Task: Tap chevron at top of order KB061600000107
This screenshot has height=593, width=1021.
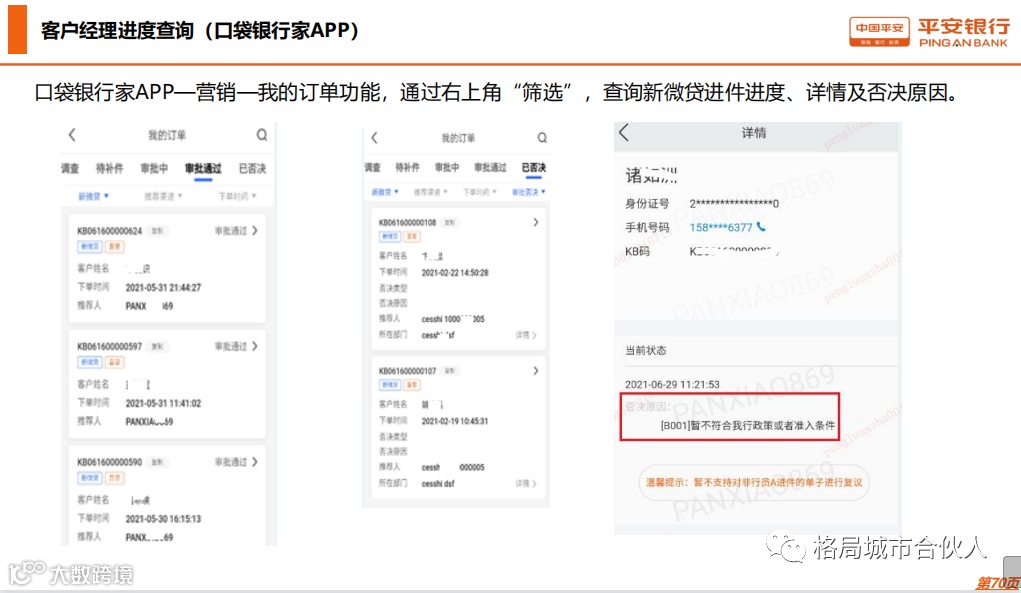Action: pos(535,371)
